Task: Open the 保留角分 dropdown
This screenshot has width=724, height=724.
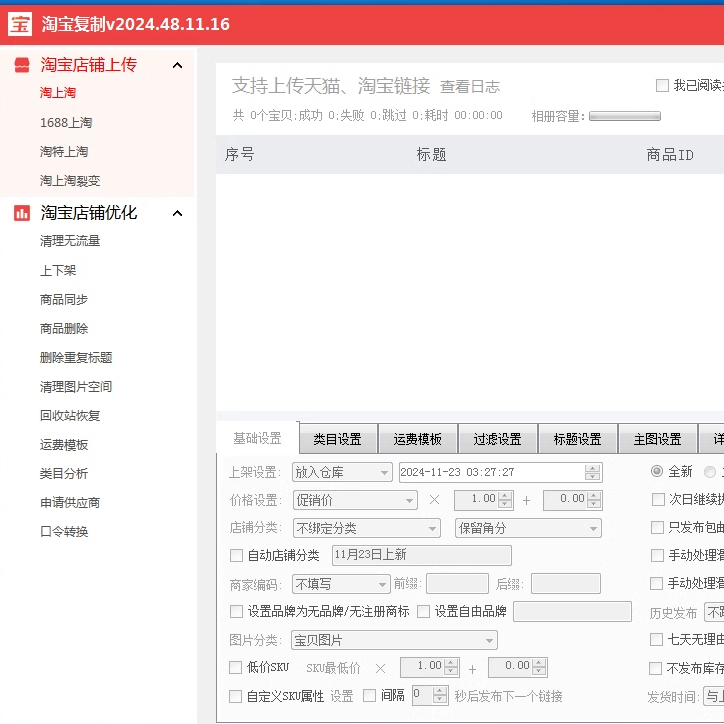Action: click(528, 528)
